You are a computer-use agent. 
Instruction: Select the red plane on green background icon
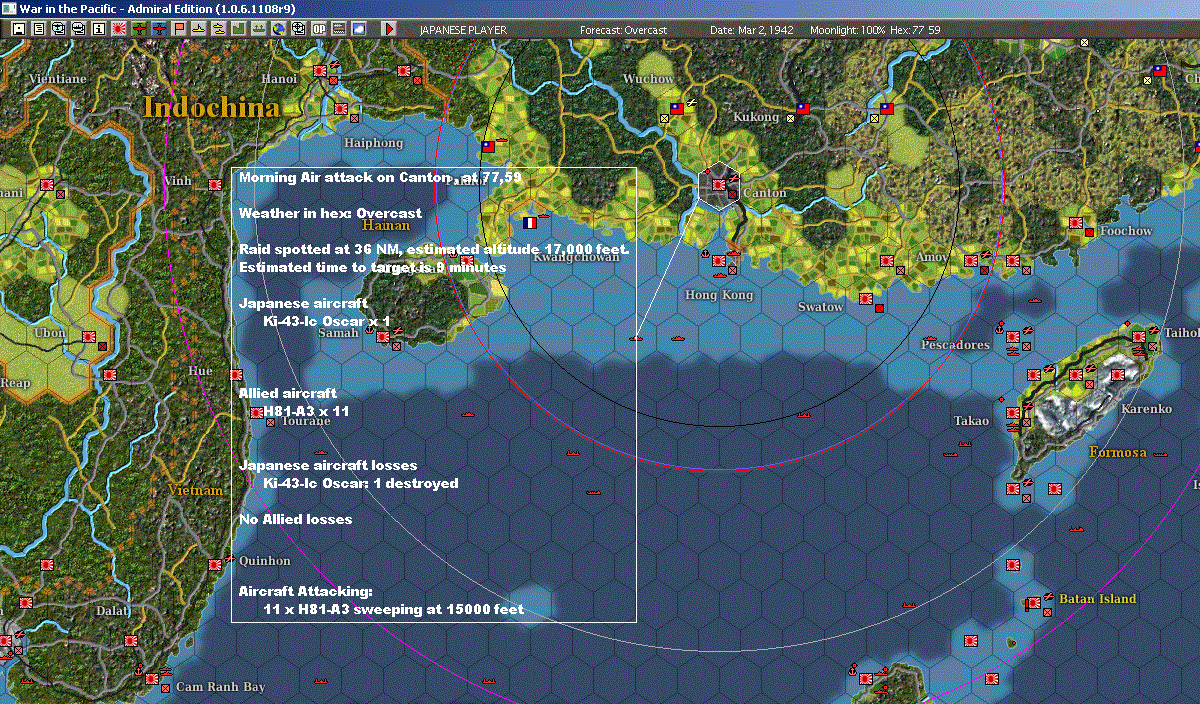tap(139, 29)
